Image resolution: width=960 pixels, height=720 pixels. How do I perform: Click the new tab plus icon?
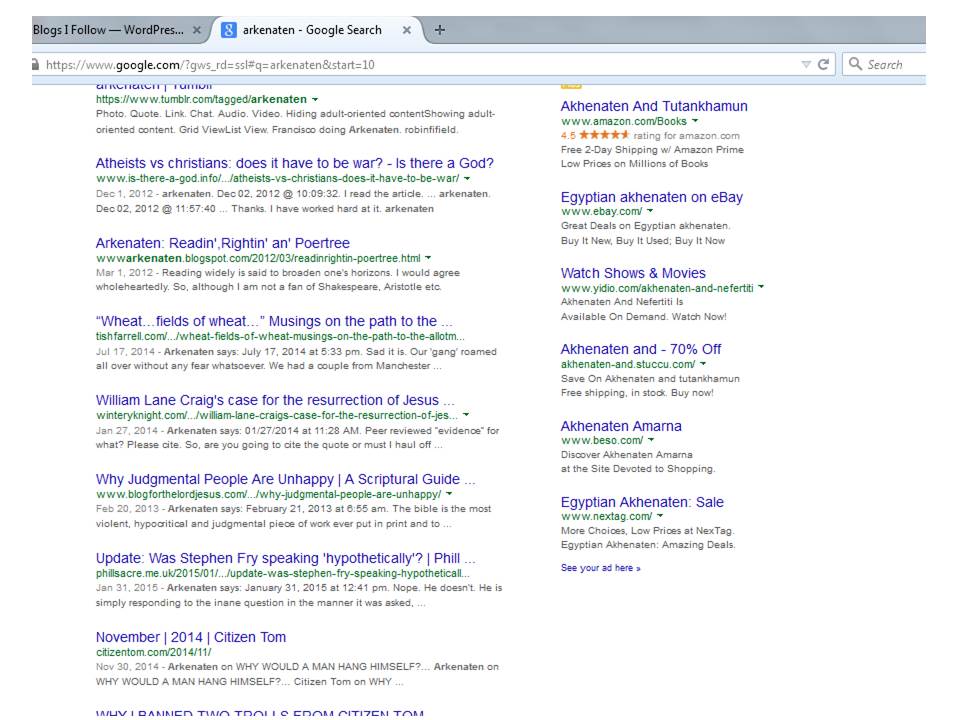point(440,30)
